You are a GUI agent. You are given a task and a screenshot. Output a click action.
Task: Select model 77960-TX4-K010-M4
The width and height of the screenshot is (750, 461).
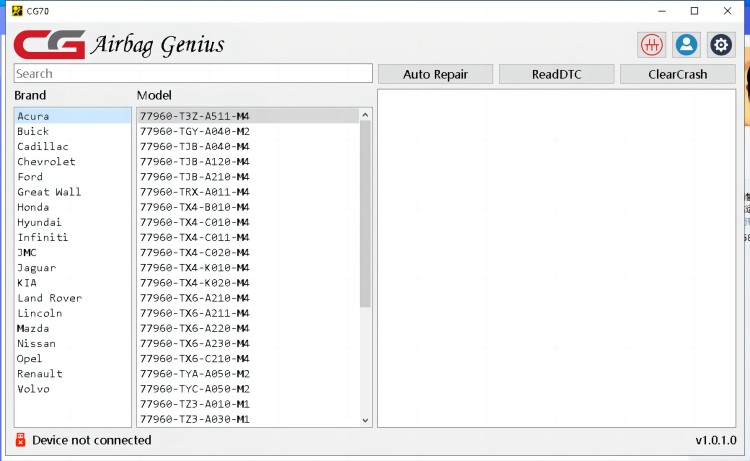[248, 268]
